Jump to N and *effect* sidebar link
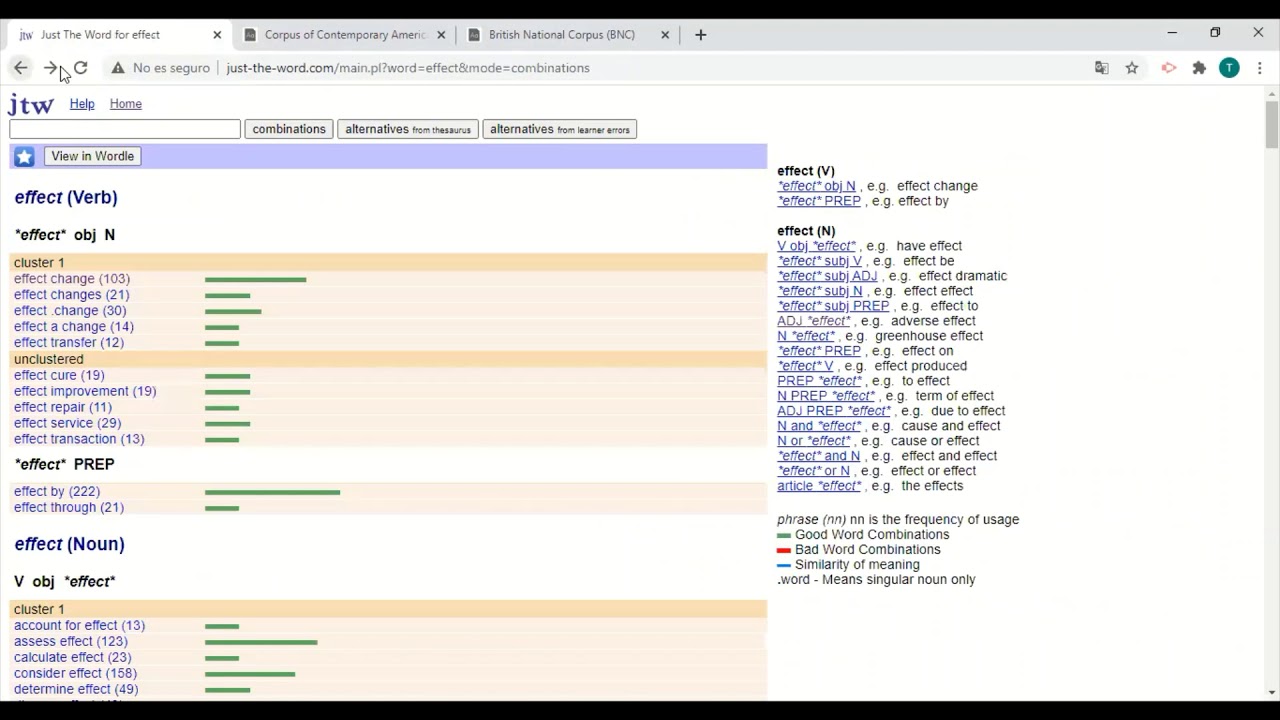This screenshot has width=1280, height=720. tap(819, 426)
